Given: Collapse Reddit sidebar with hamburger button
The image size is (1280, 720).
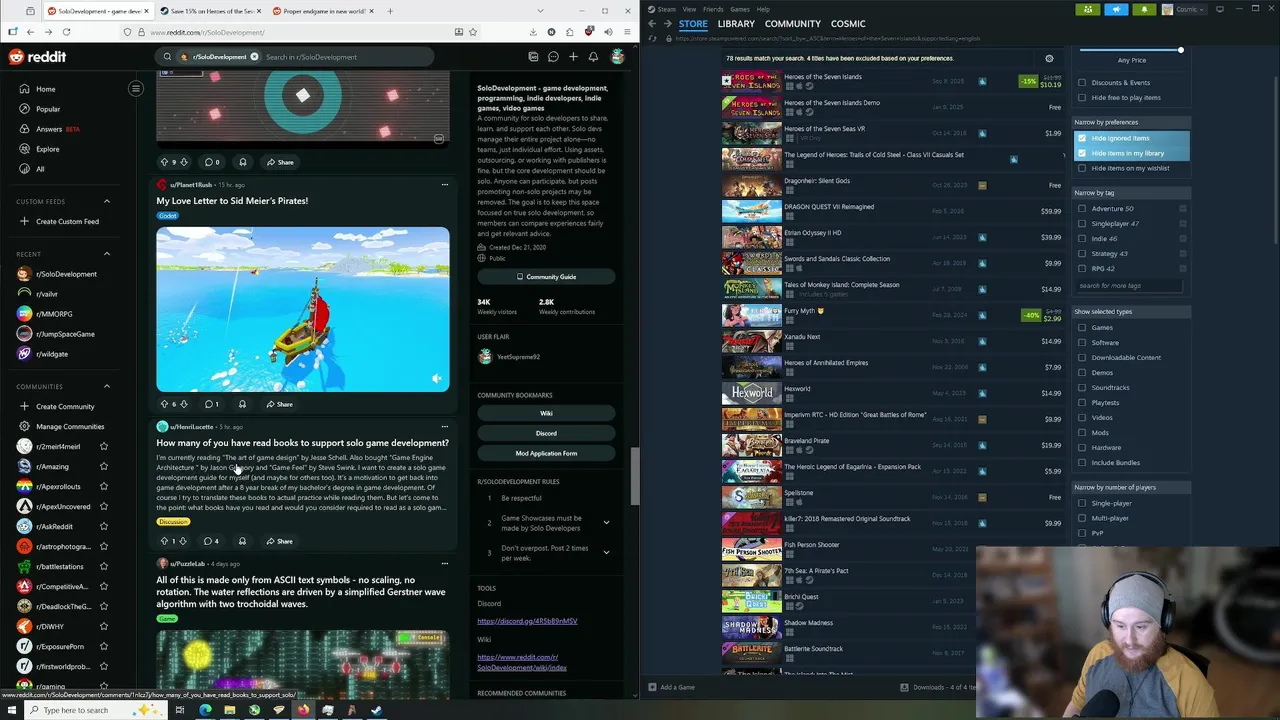Looking at the screenshot, I should [x=136, y=89].
